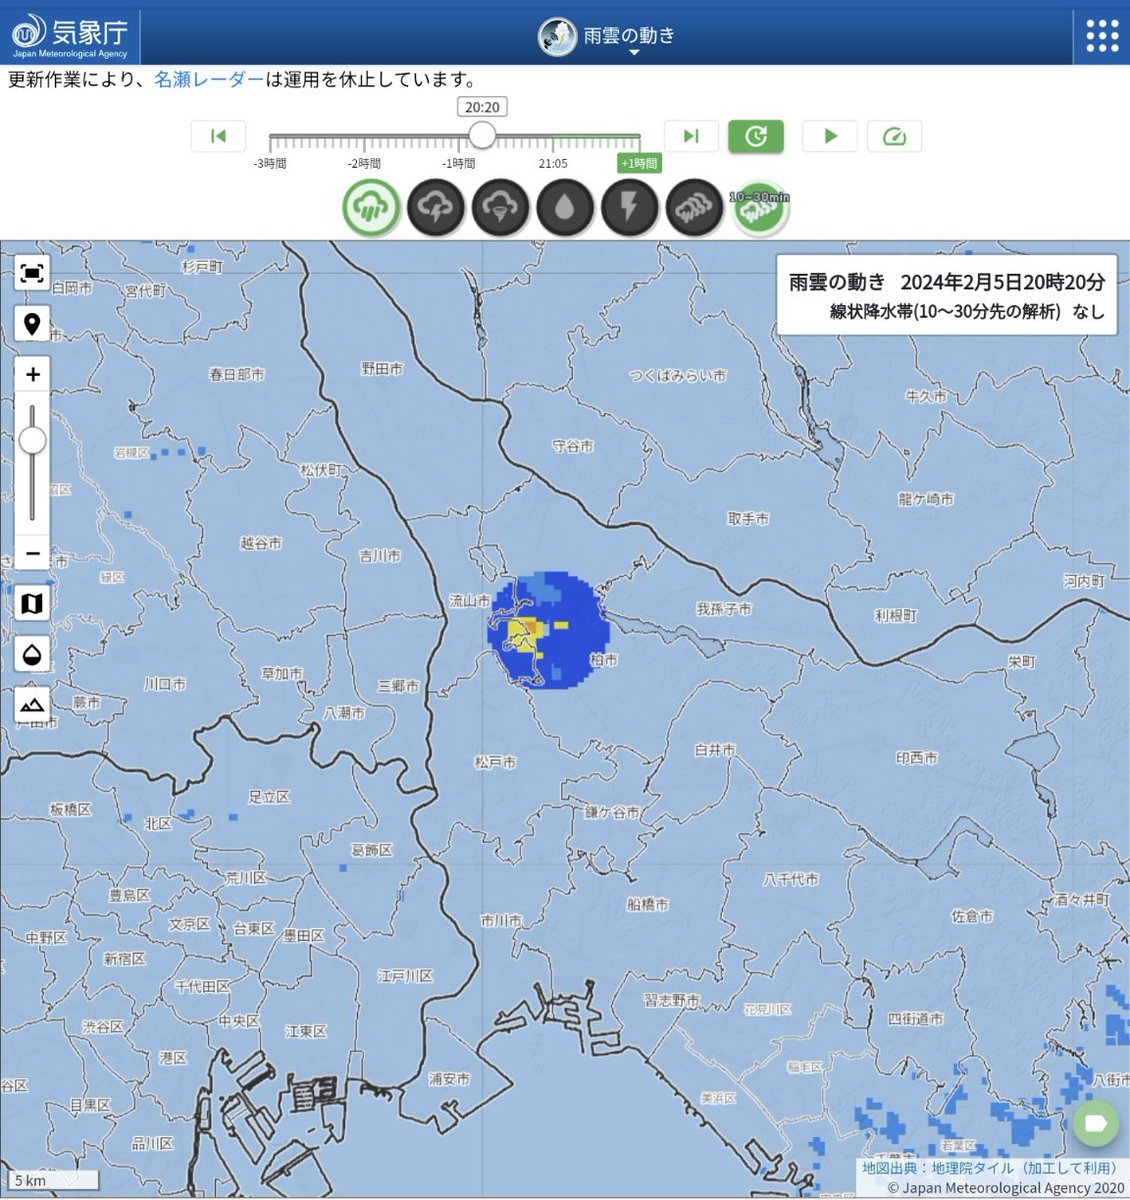1130x1200 pixels.
Task: Click the 21:05 current time label
Action: tap(553, 163)
